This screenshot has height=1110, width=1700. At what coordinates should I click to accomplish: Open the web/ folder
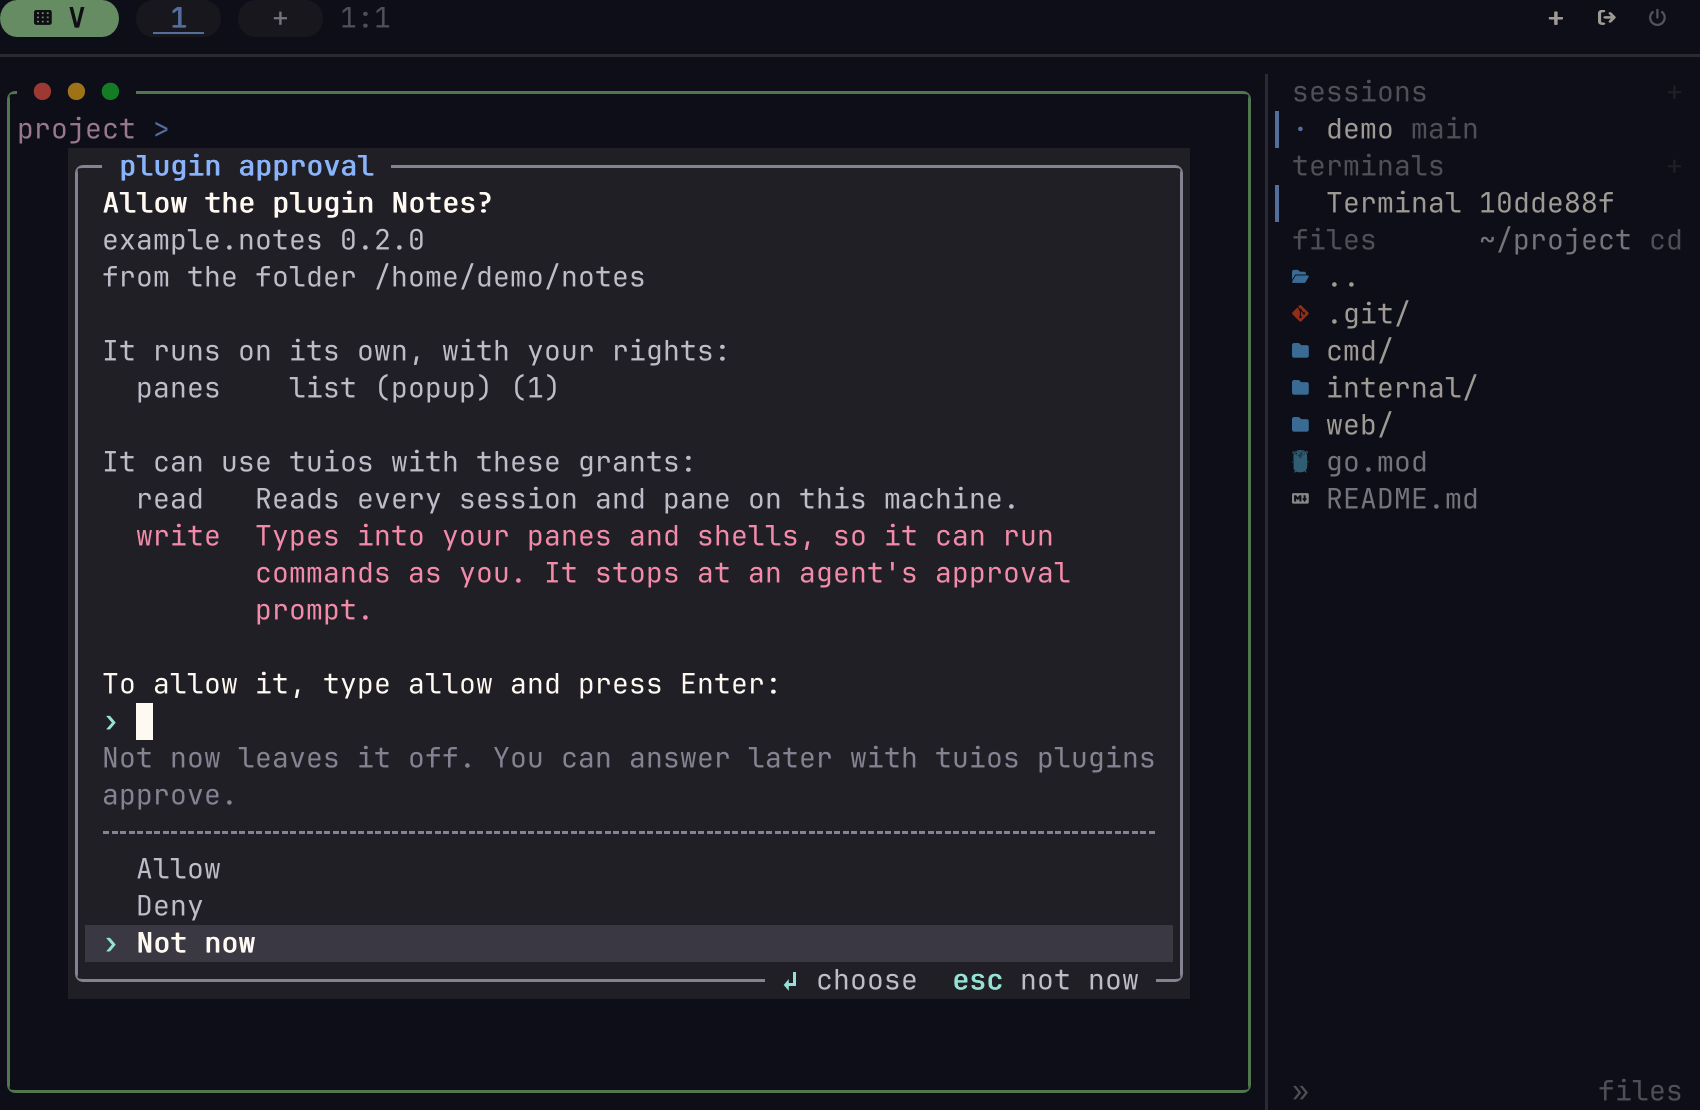click(x=1487, y=425)
